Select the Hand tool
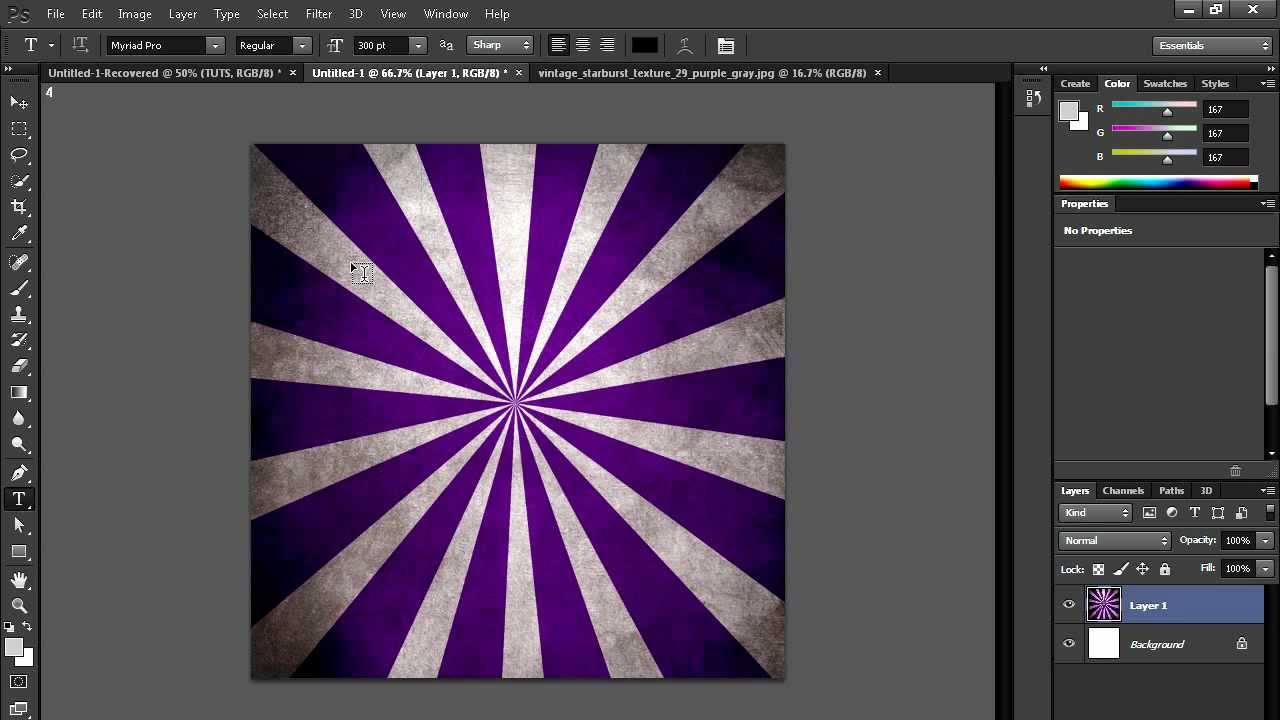The width and height of the screenshot is (1280, 720). click(19, 580)
